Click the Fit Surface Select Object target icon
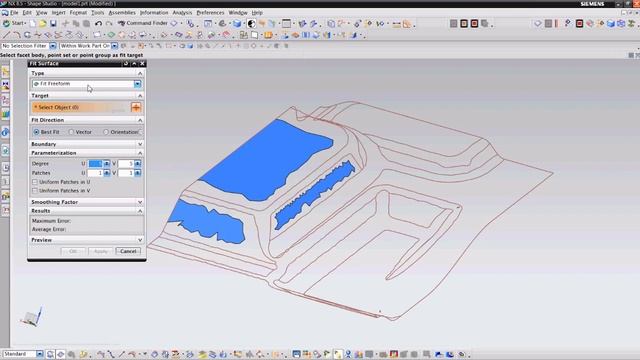Image resolution: width=640 pixels, height=360 pixels. pyautogui.click(x=136, y=107)
